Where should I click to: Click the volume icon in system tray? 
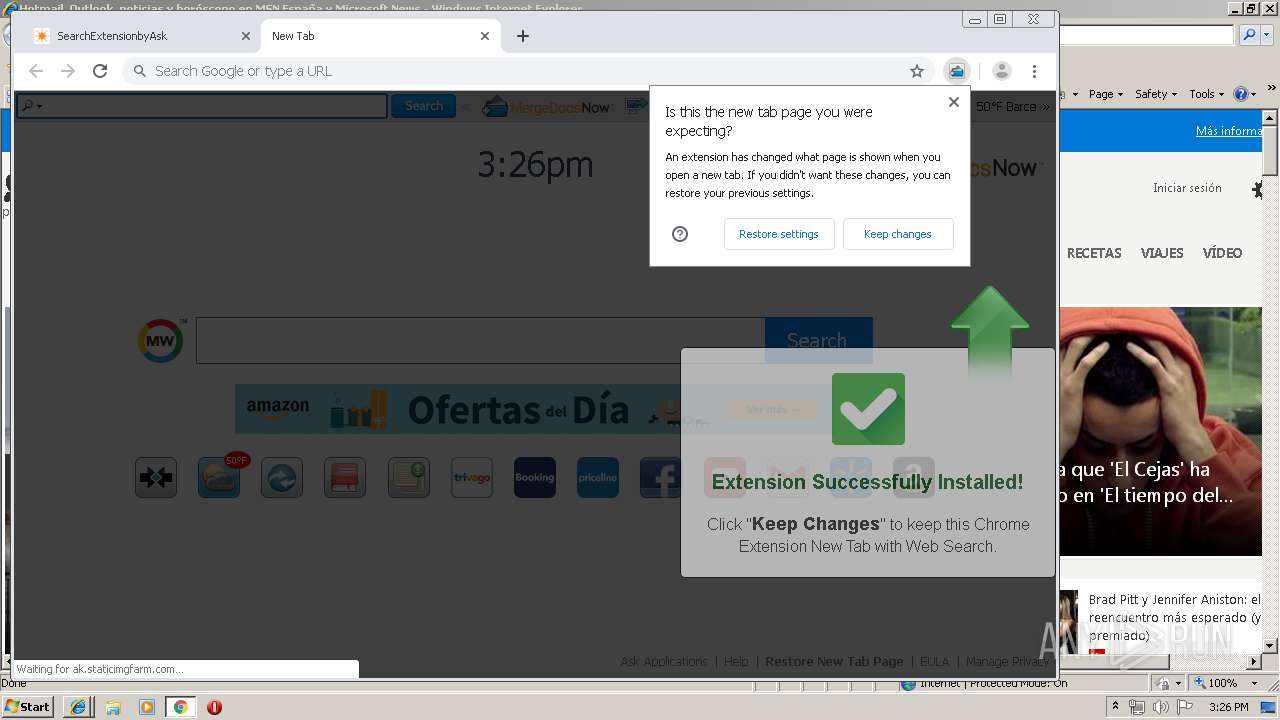(1160, 707)
